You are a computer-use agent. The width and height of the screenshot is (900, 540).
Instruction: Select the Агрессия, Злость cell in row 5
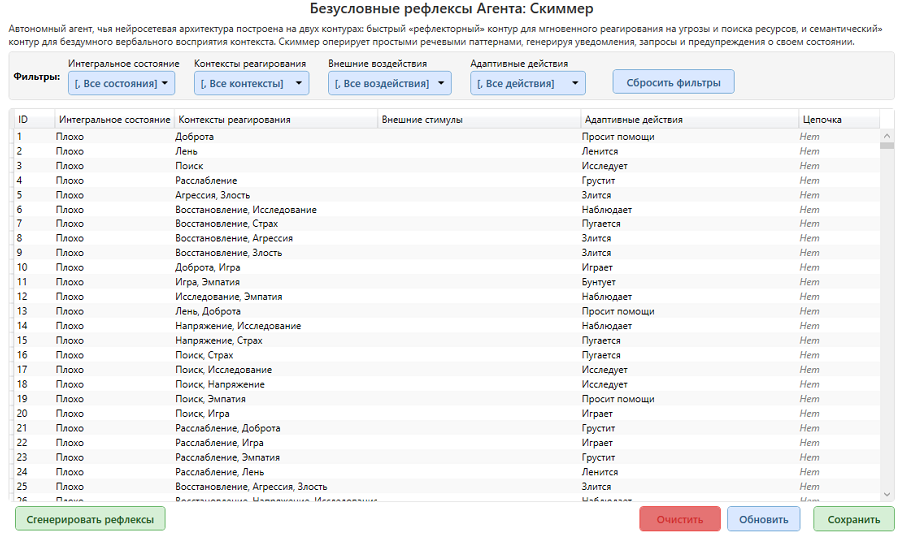click(x=212, y=195)
